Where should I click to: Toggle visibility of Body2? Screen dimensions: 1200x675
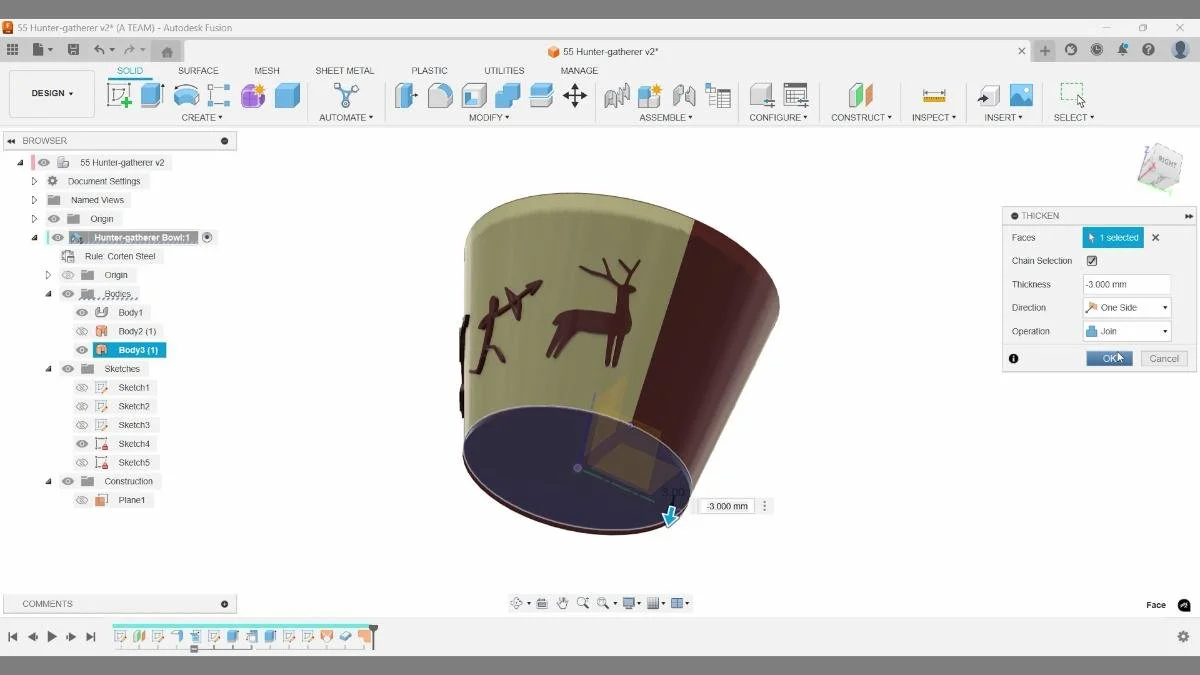[82, 331]
